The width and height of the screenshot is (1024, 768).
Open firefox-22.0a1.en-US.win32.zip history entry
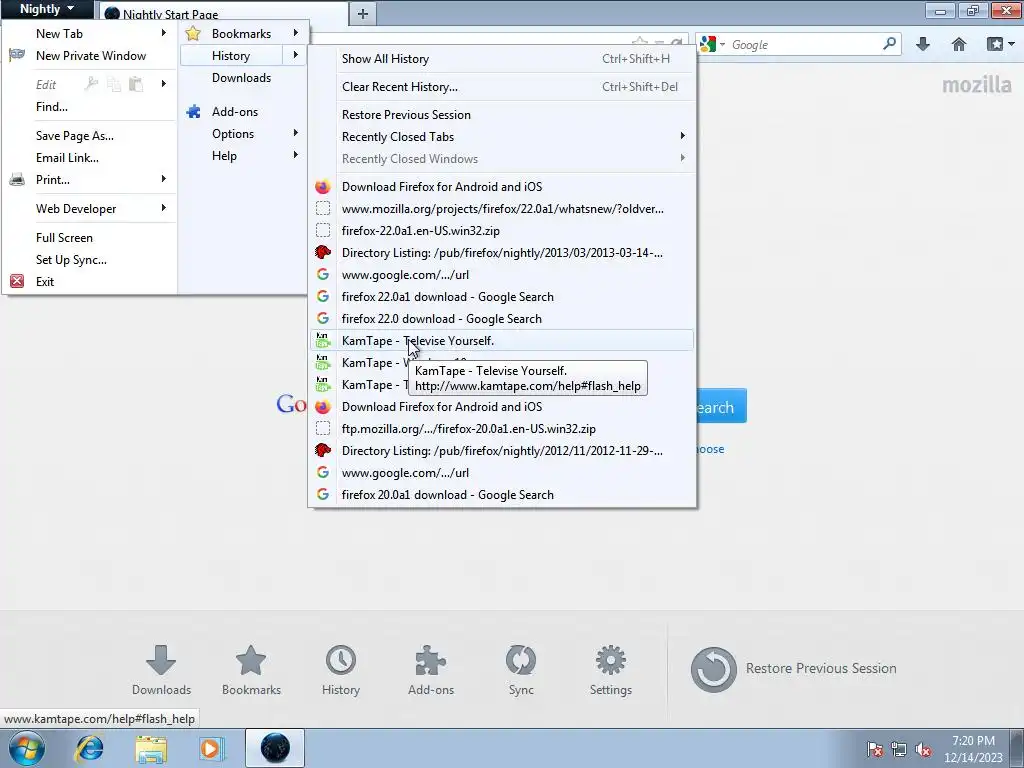[502, 231]
